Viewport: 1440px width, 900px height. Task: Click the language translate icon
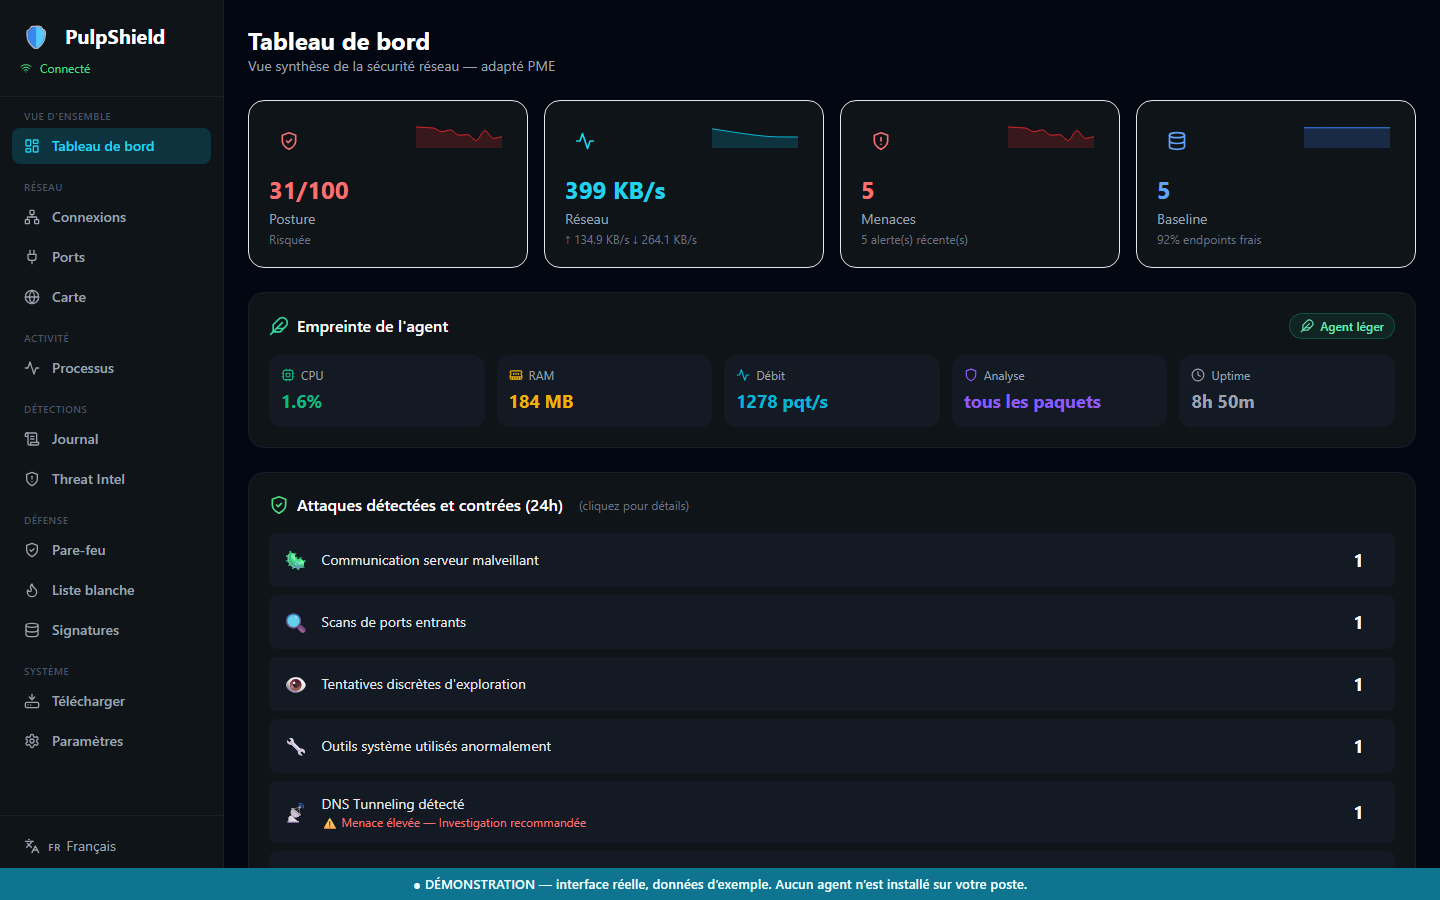pyautogui.click(x=32, y=846)
